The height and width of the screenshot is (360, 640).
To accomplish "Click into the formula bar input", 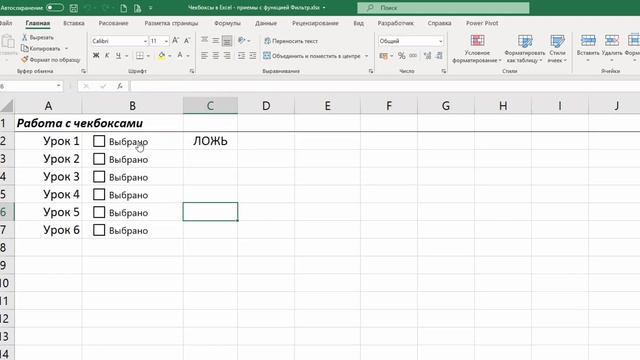I will 384,86.
